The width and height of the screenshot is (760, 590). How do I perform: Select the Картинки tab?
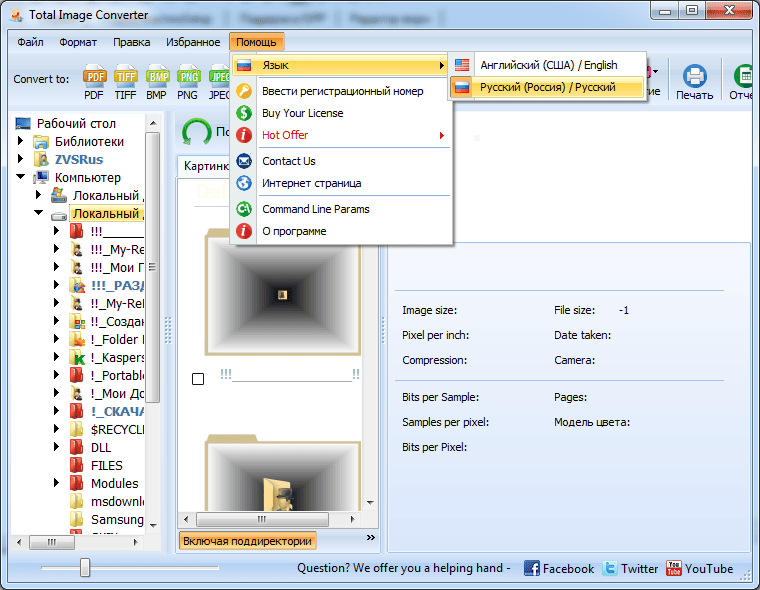click(x=206, y=166)
